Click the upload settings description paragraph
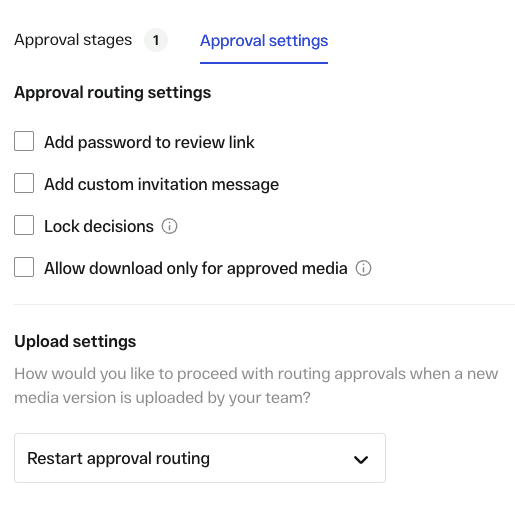Viewport: 515px width, 517px height. click(x=256, y=386)
